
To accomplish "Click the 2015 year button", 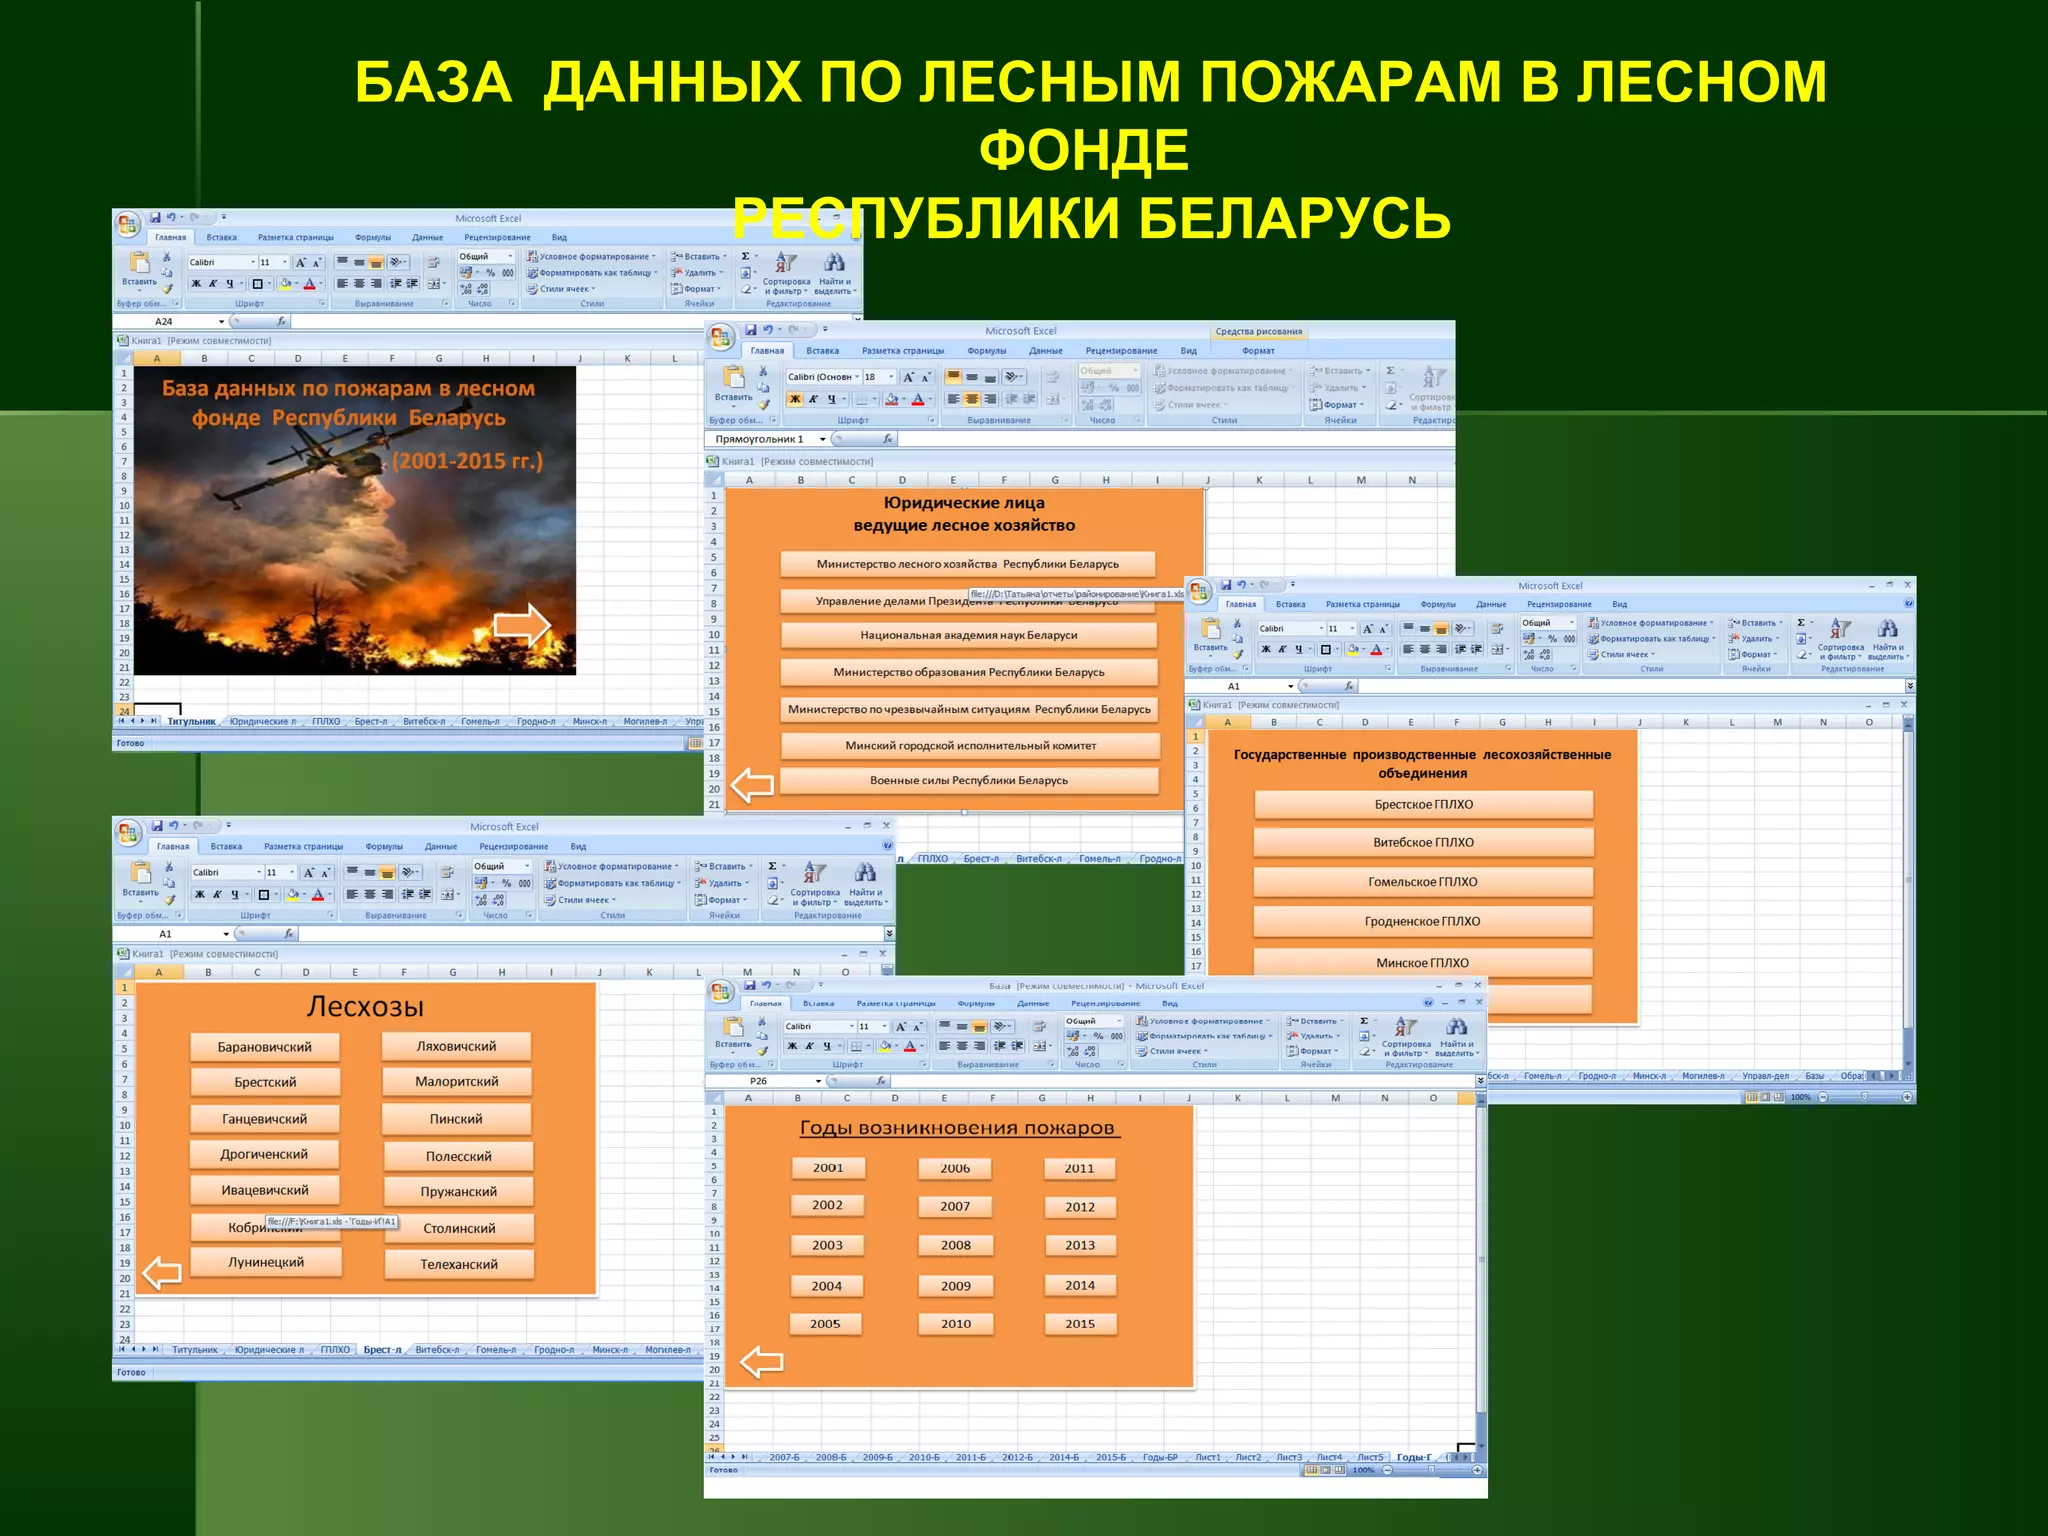I will click(x=1080, y=1324).
